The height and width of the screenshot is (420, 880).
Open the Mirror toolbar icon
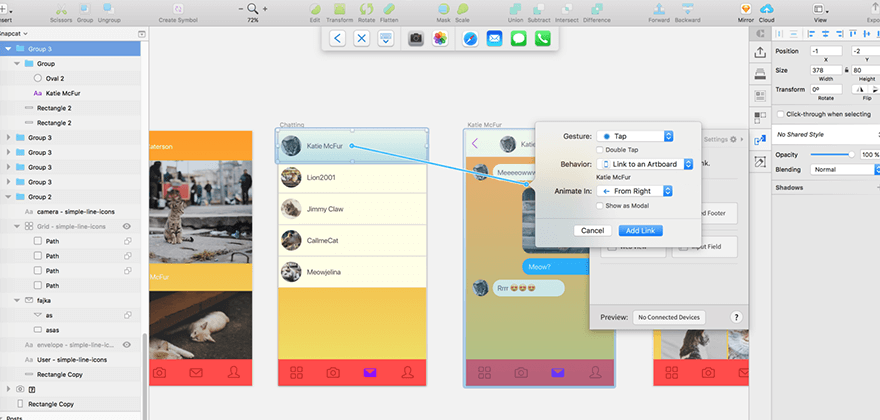(x=745, y=9)
